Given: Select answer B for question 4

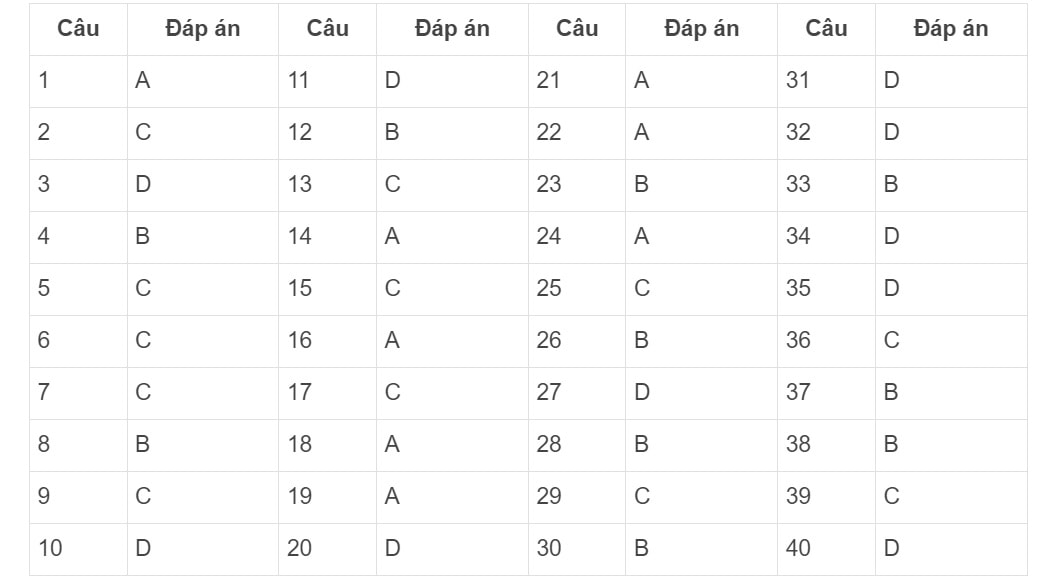Looking at the screenshot, I should click(x=203, y=237).
